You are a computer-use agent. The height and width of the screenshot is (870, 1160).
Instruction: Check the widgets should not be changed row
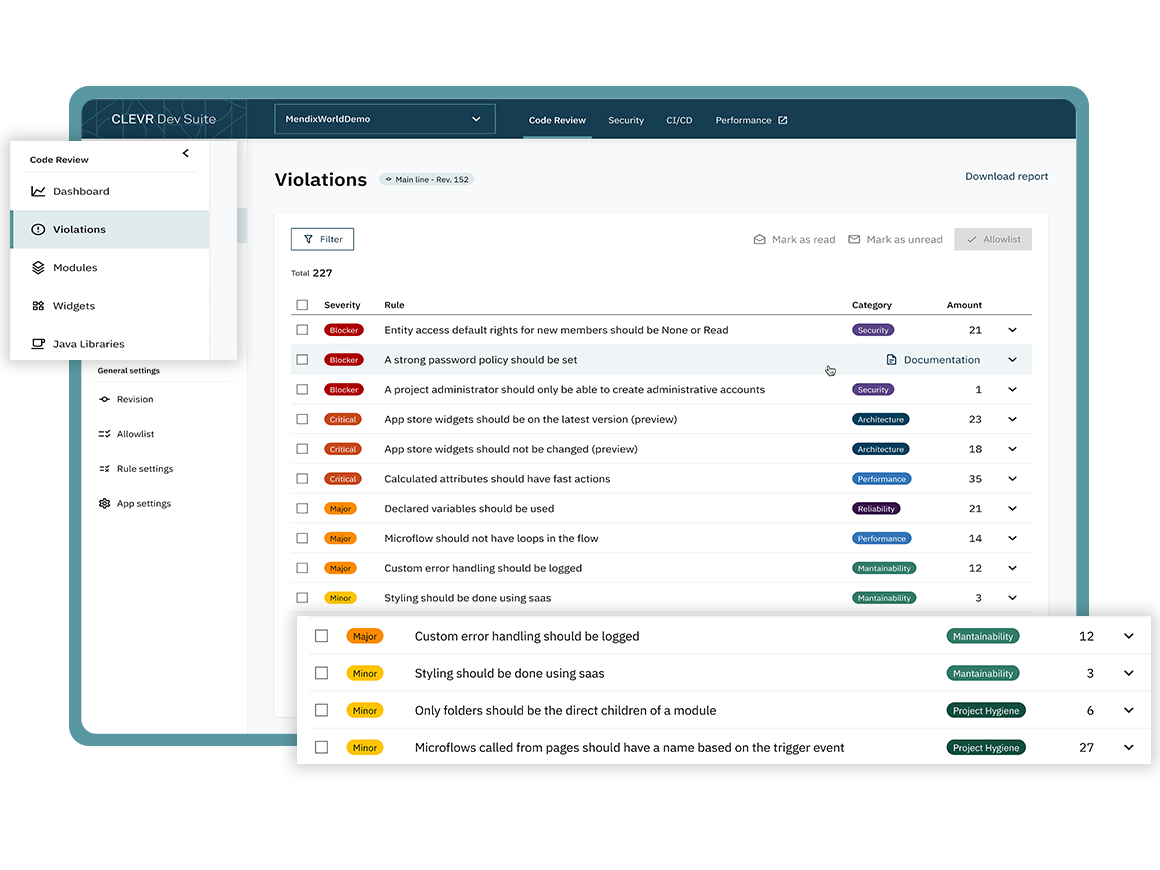(x=302, y=449)
